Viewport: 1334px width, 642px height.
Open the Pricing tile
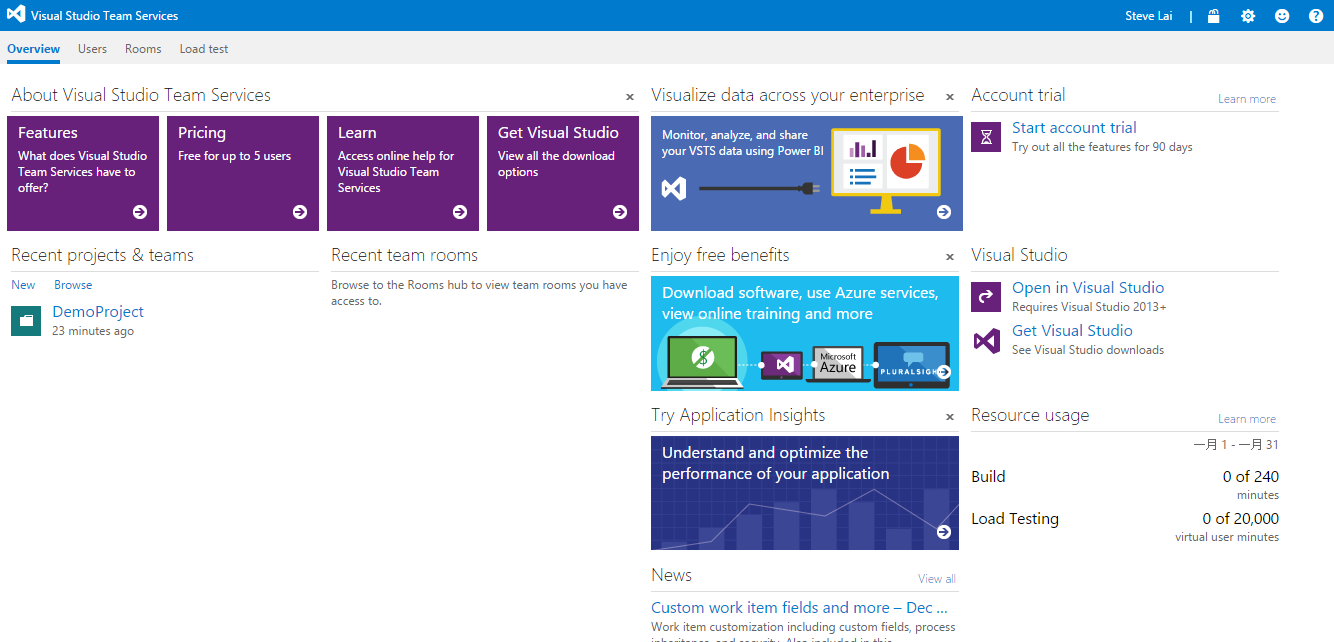click(242, 173)
